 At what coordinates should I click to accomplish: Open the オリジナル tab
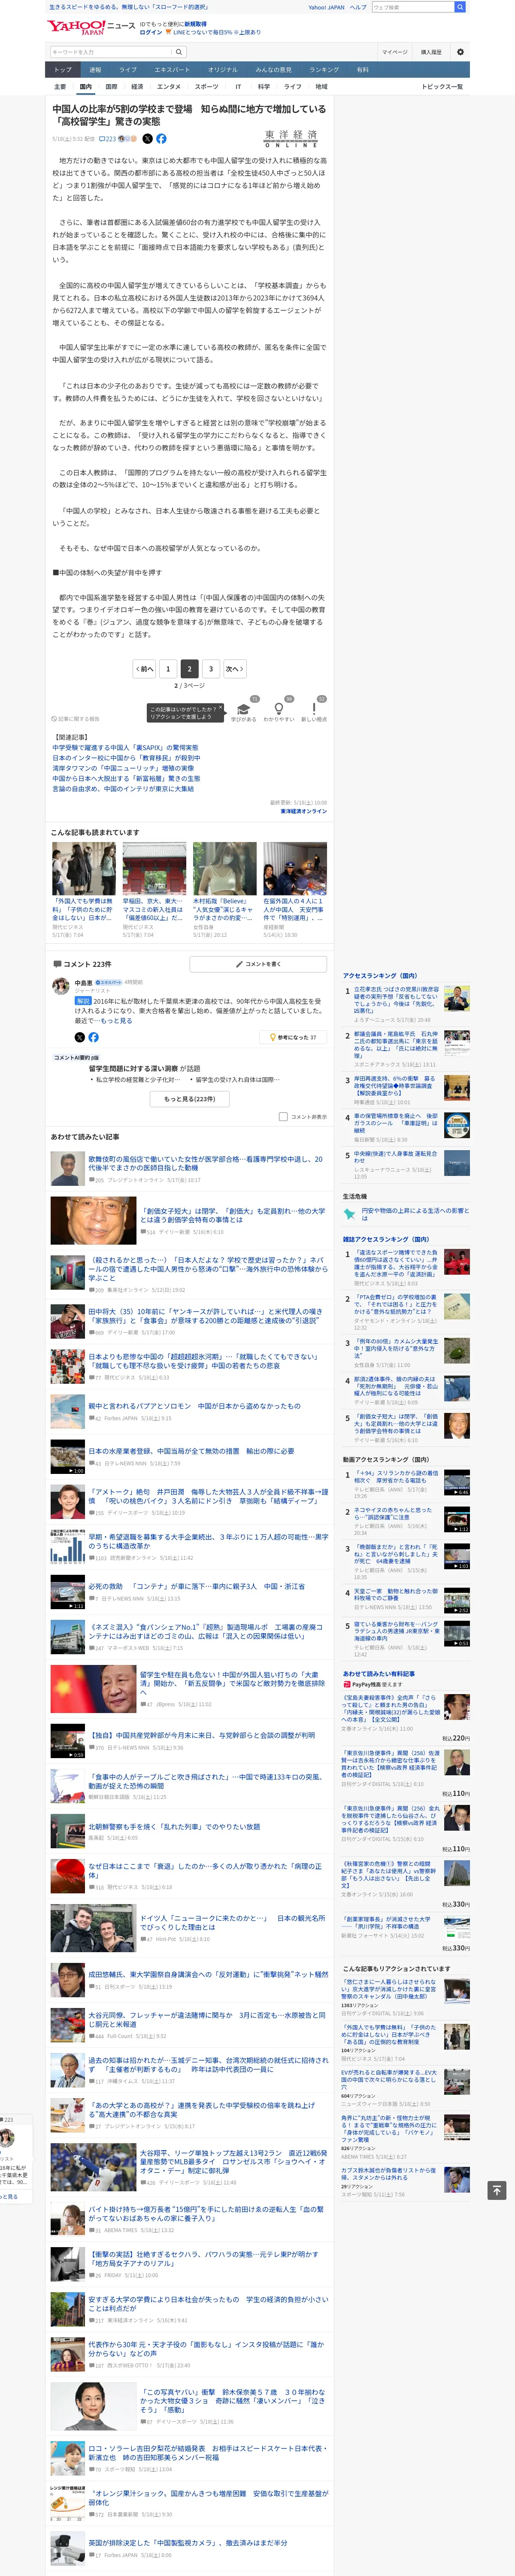tap(223, 70)
